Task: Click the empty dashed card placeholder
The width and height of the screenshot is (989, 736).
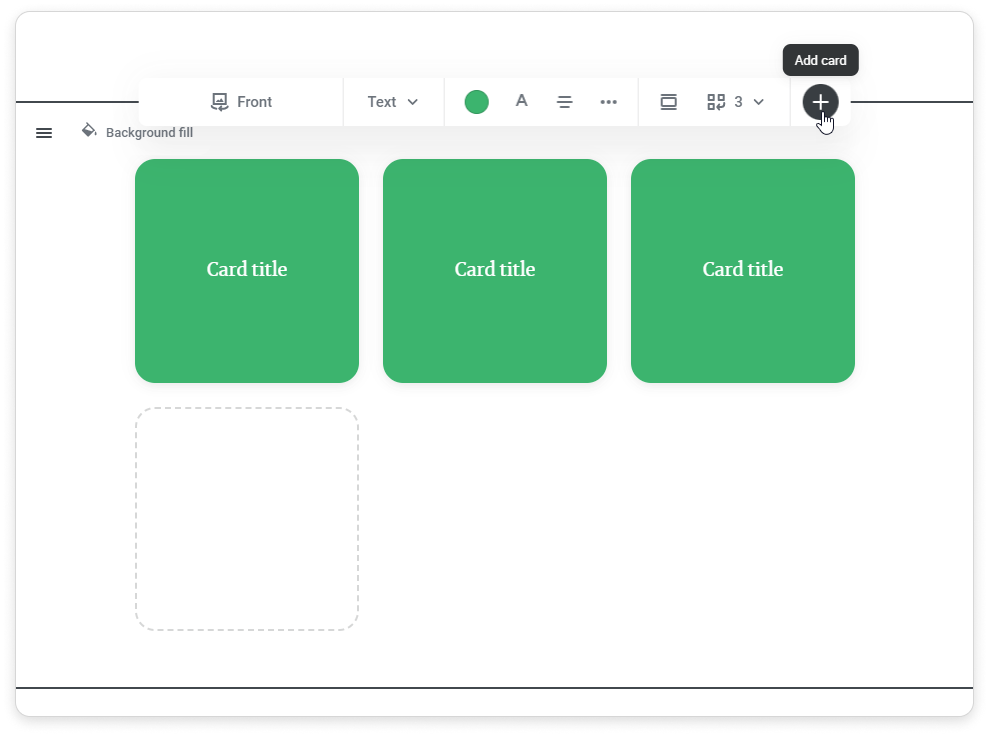Action: click(x=247, y=519)
